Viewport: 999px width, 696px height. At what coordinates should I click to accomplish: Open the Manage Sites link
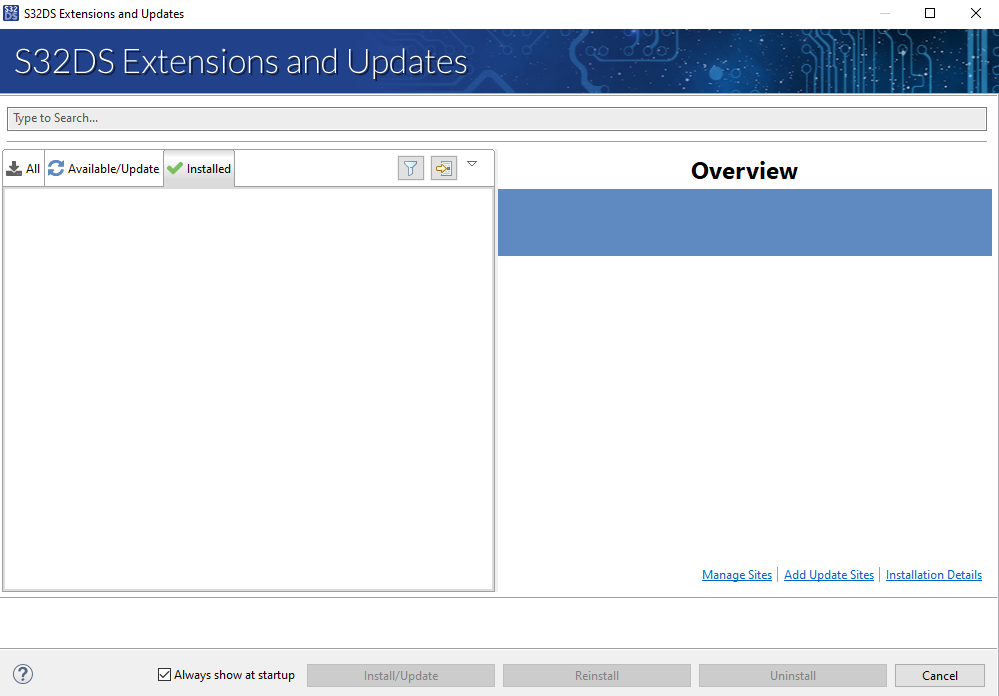click(x=737, y=575)
